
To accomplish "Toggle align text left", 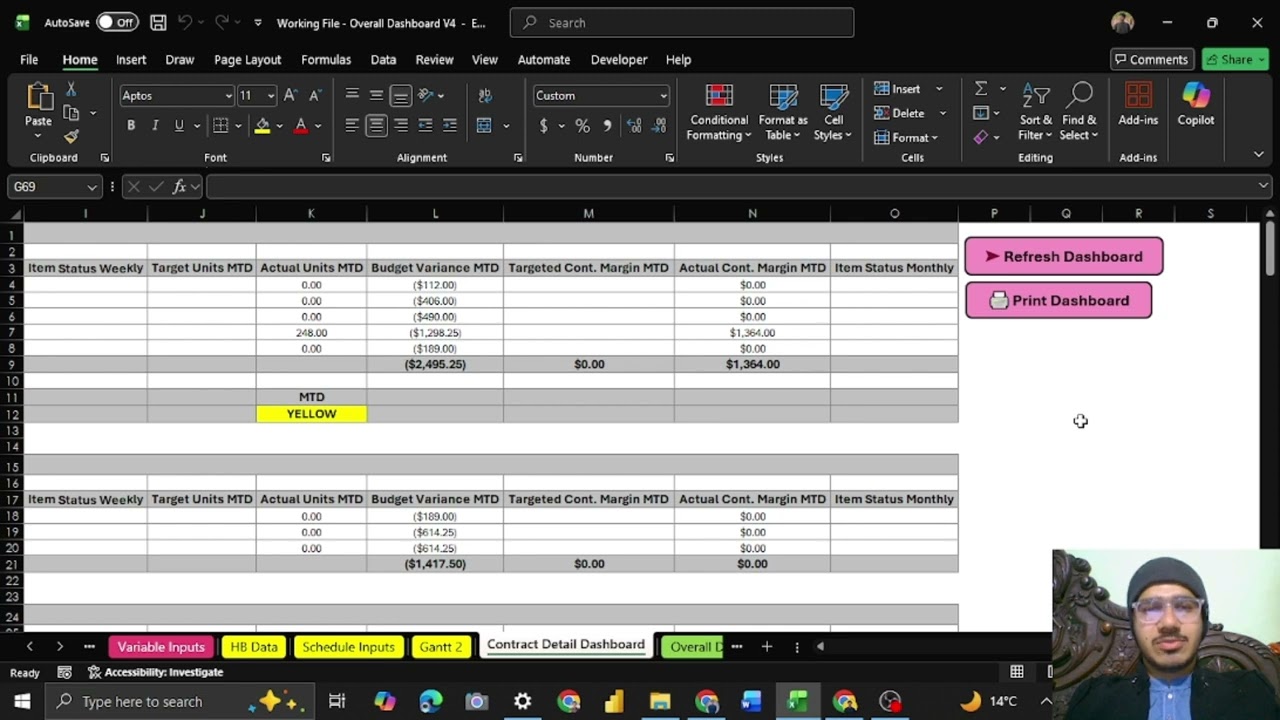I will (352, 125).
